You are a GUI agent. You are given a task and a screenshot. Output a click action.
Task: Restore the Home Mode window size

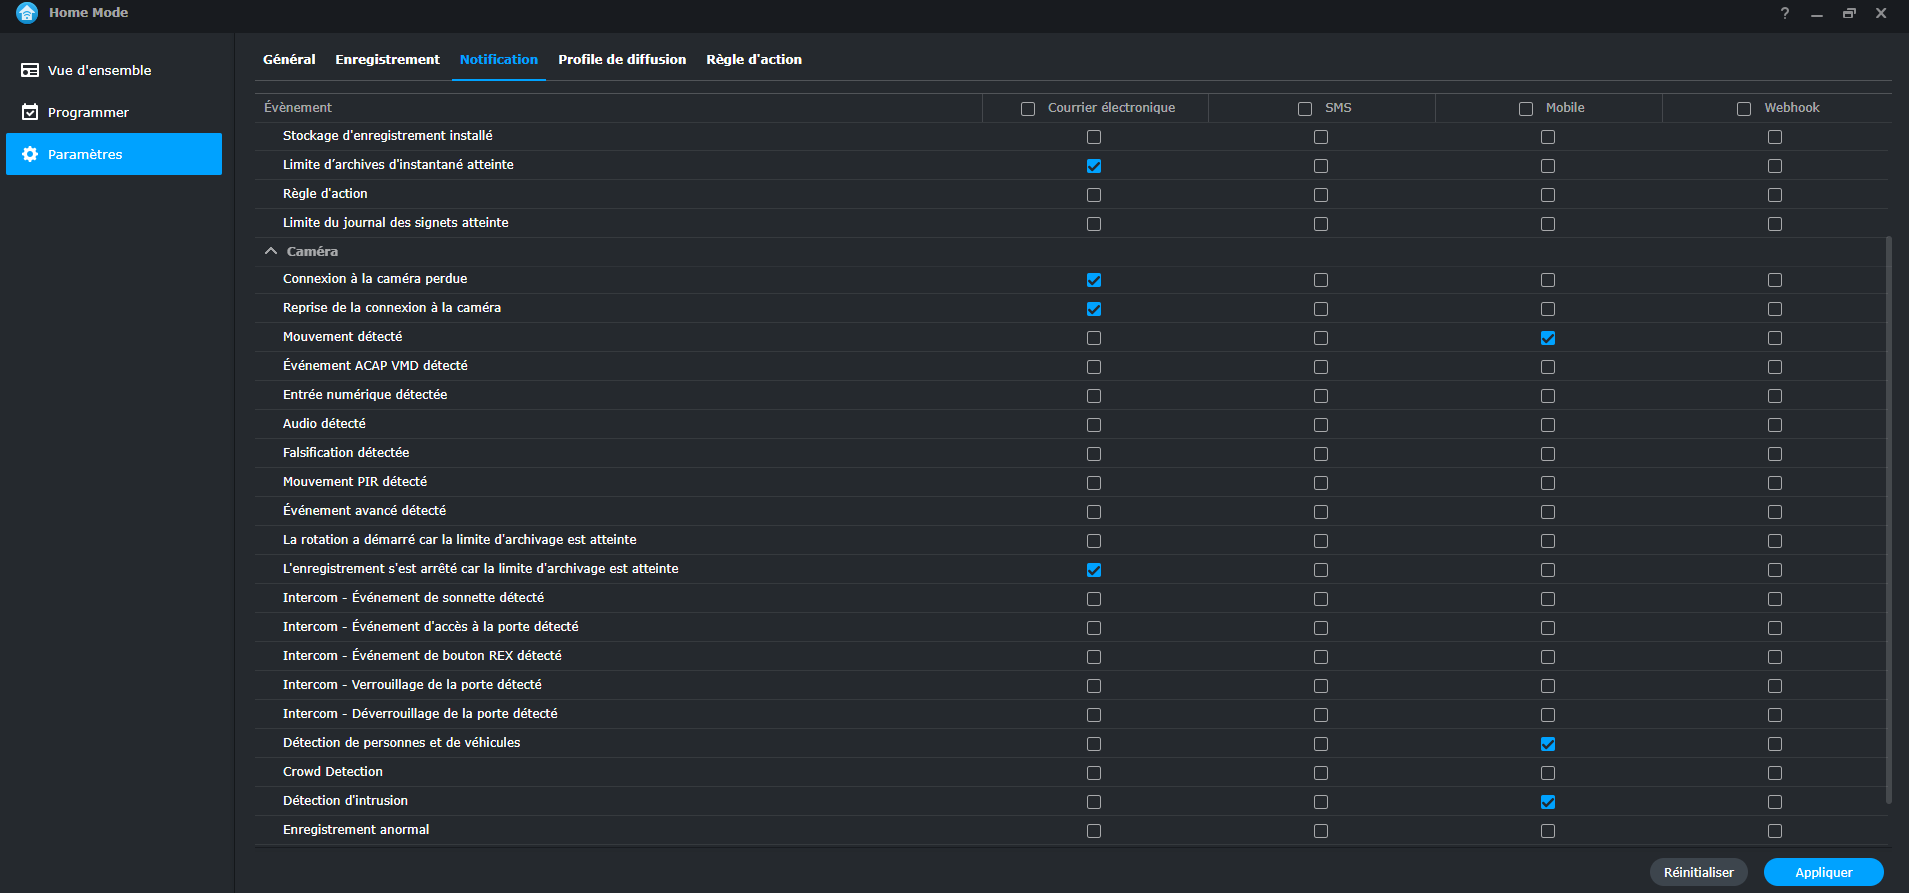[1849, 13]
